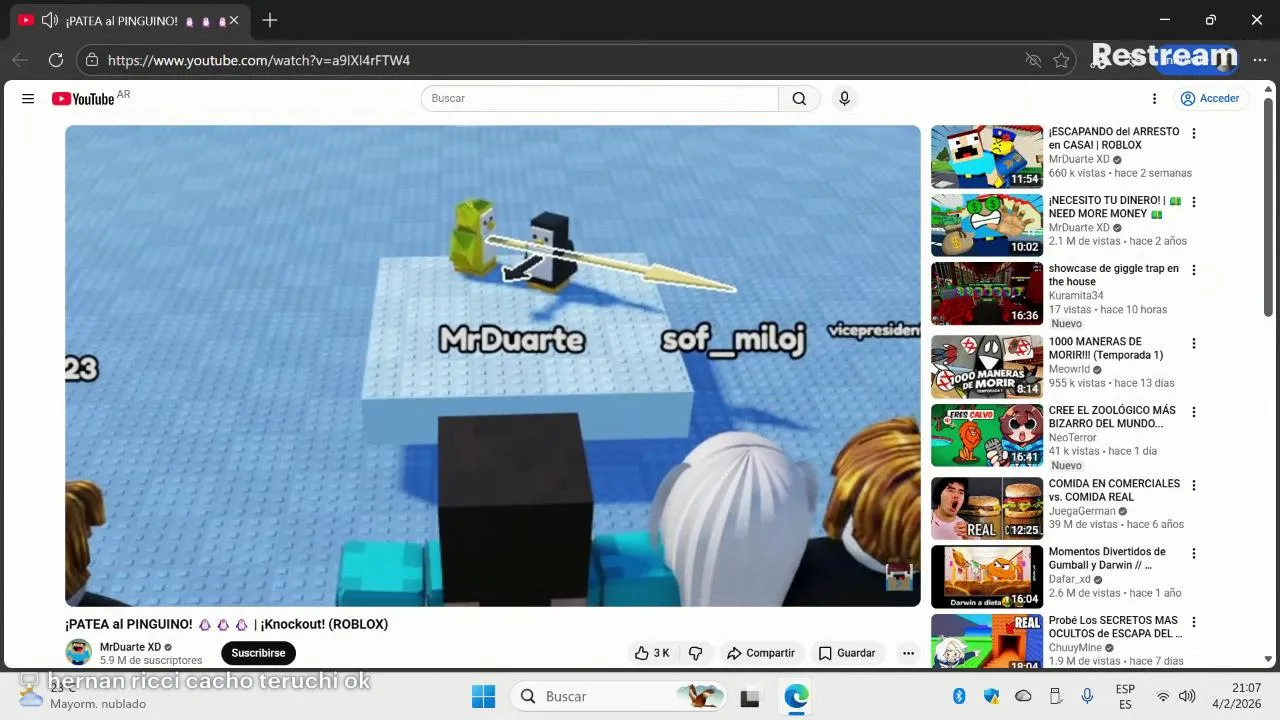Click title ¡ESCAPANDO del ARRESTO en CASA!
Screen dimensions: 1280x720
[x=1114, y=138]
